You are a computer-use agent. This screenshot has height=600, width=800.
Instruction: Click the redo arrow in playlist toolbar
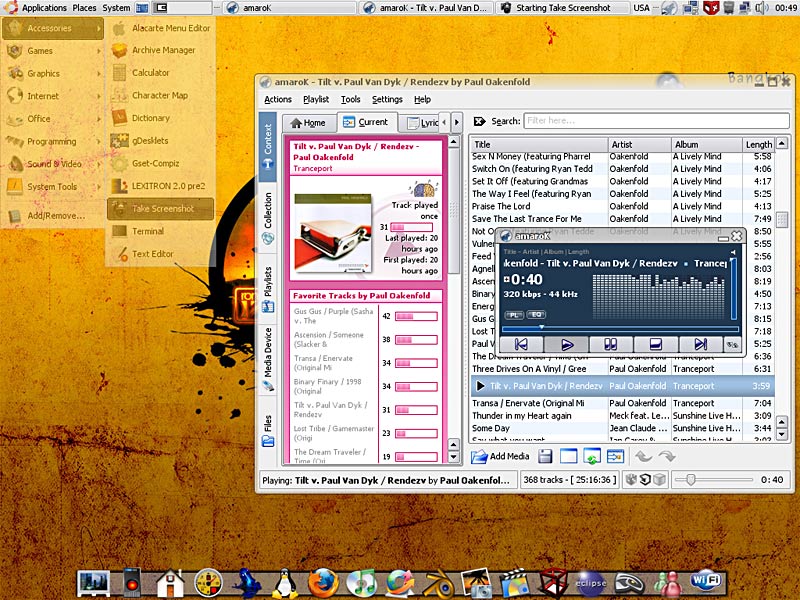[x=667, y=456]
